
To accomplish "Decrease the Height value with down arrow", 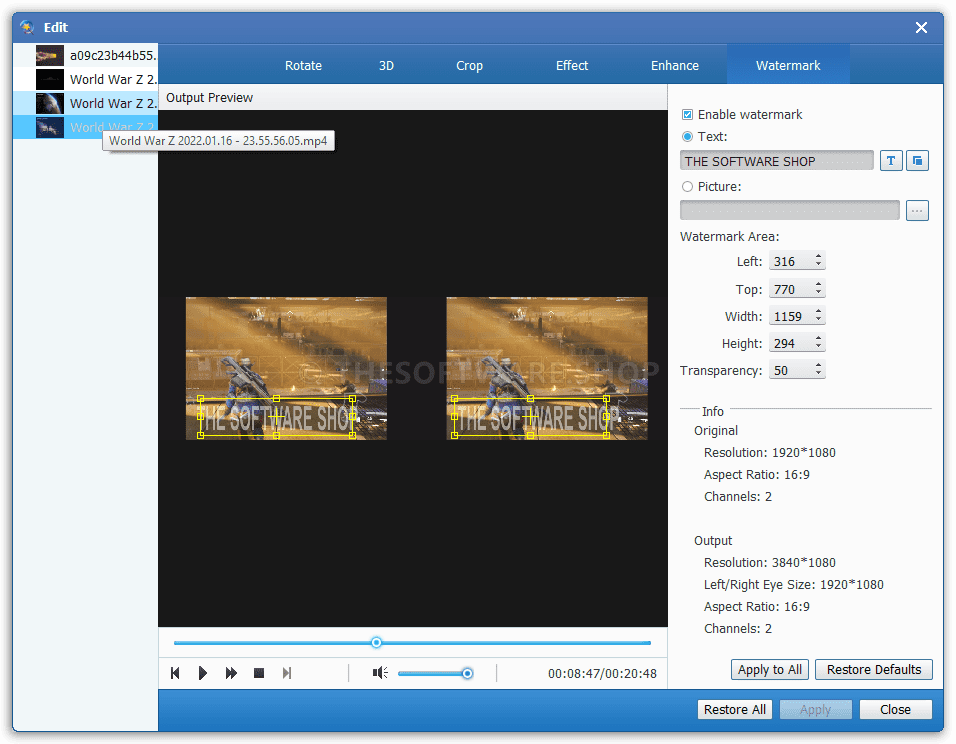I will [818, 347].
